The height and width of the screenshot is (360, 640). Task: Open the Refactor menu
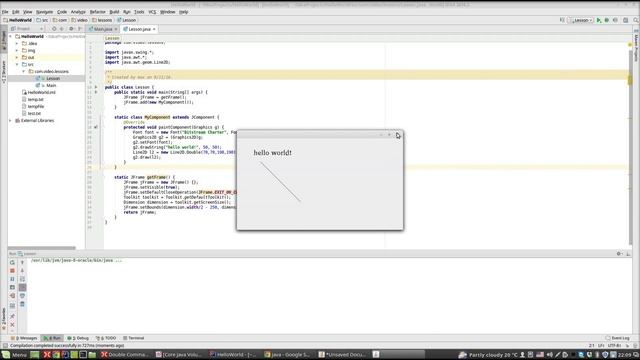pyautogui.click(x=97, y=12)
